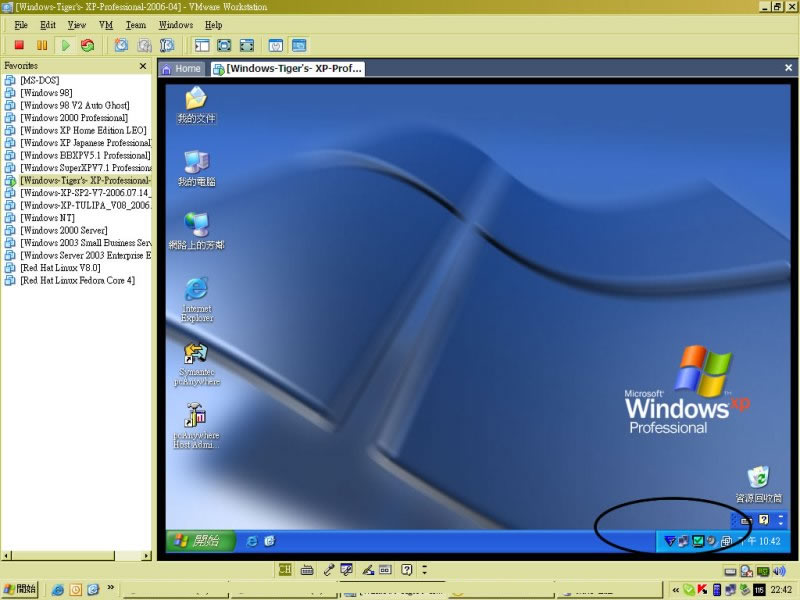Open 網路上的芳鄰 icon on guest desktop
Screen dimensions: 800x600
[x=196, y=231]
